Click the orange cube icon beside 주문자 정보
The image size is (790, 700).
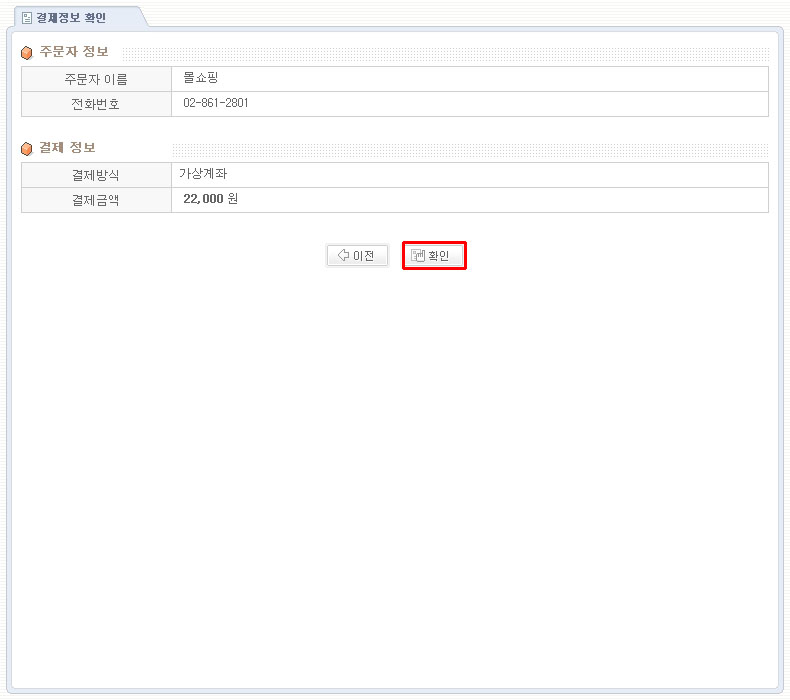[27, 52]
